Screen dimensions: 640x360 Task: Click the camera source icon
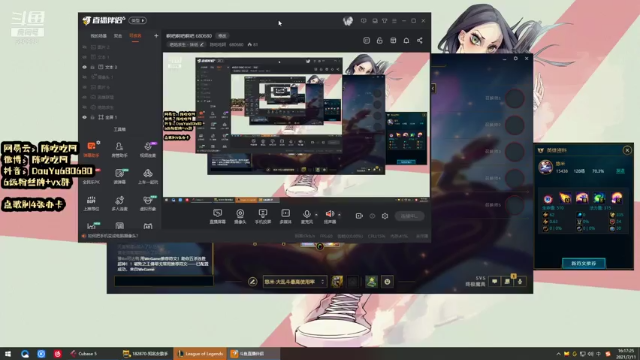tap(240, 216)
